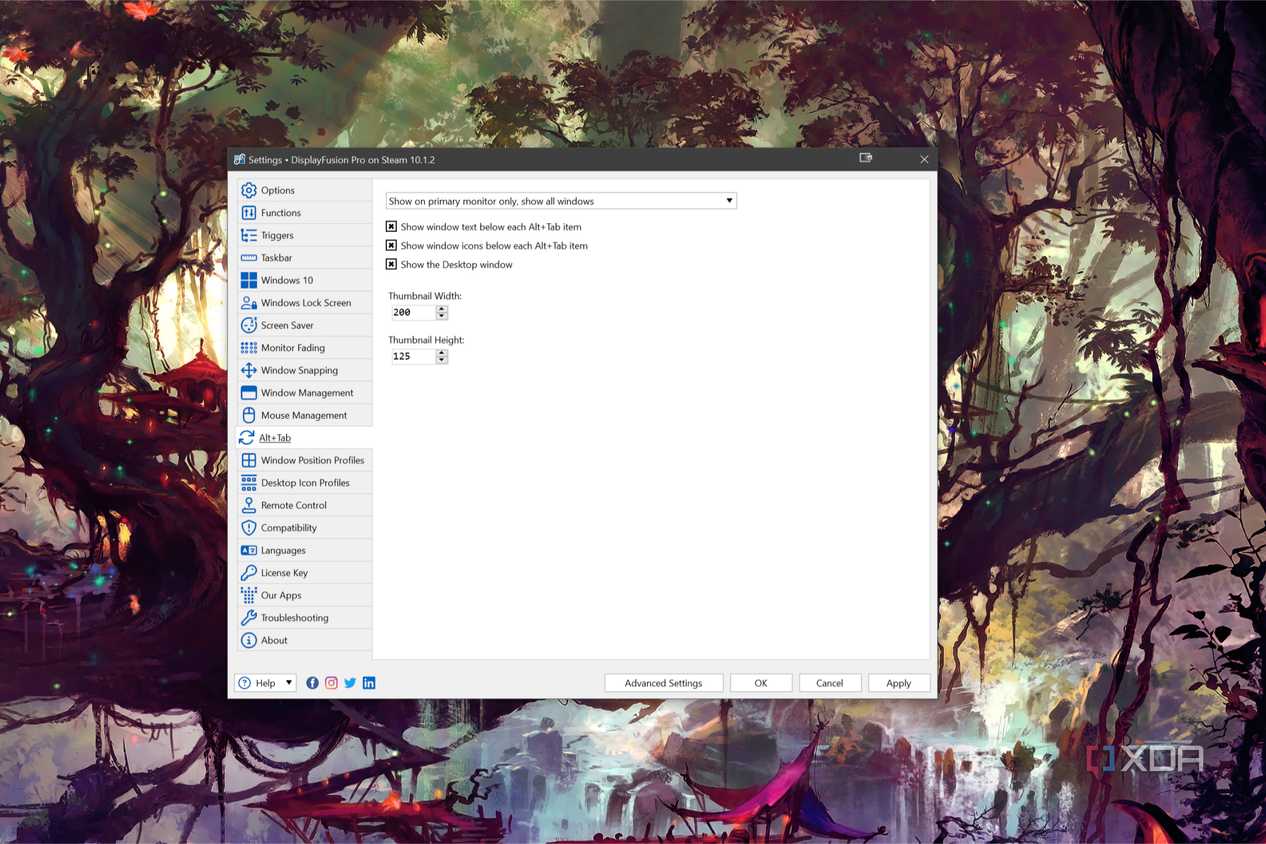Open DisplayFusion LinkedIn page icon
This screenshot has width=1266, height=844.
click(369, 683)
